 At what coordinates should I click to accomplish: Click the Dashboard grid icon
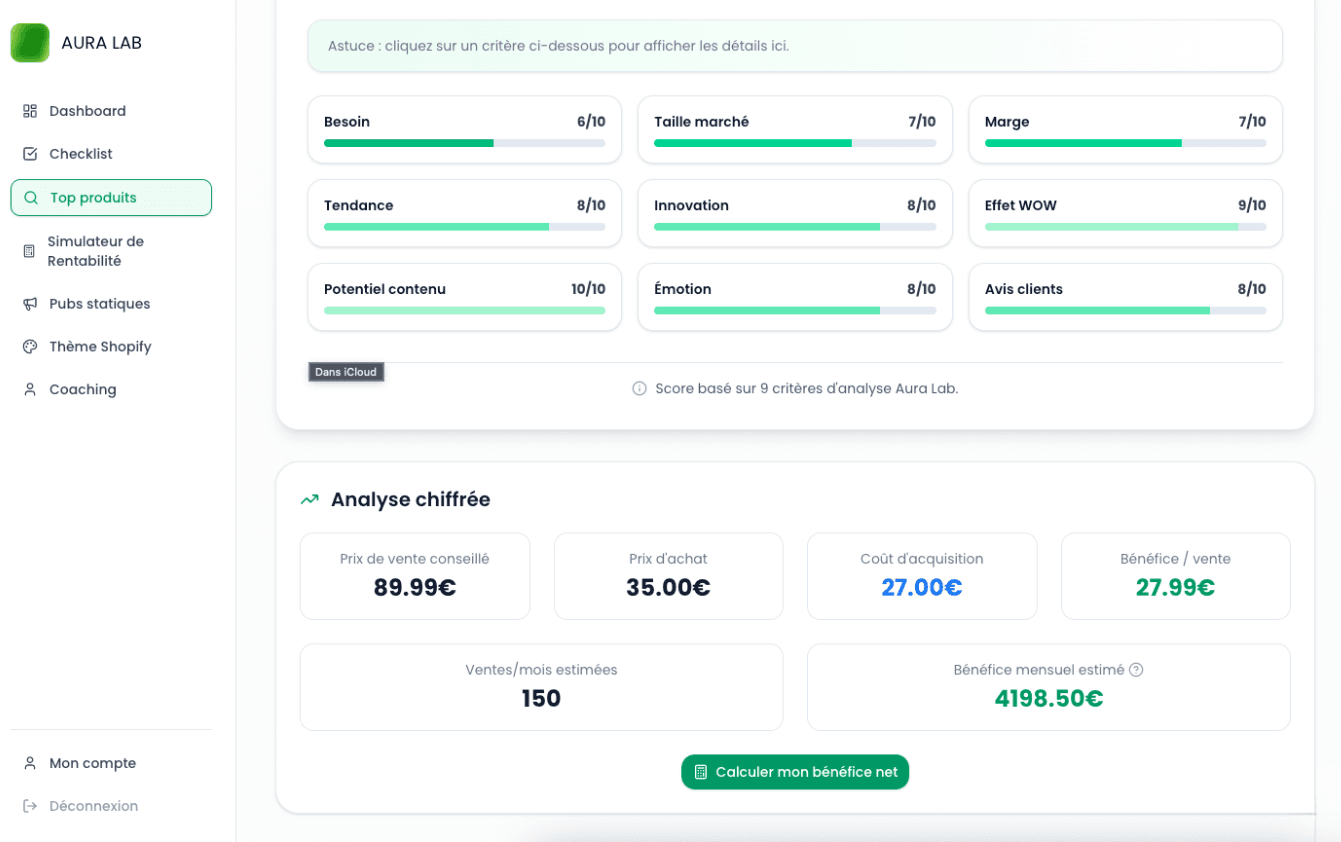pos(30,111)
